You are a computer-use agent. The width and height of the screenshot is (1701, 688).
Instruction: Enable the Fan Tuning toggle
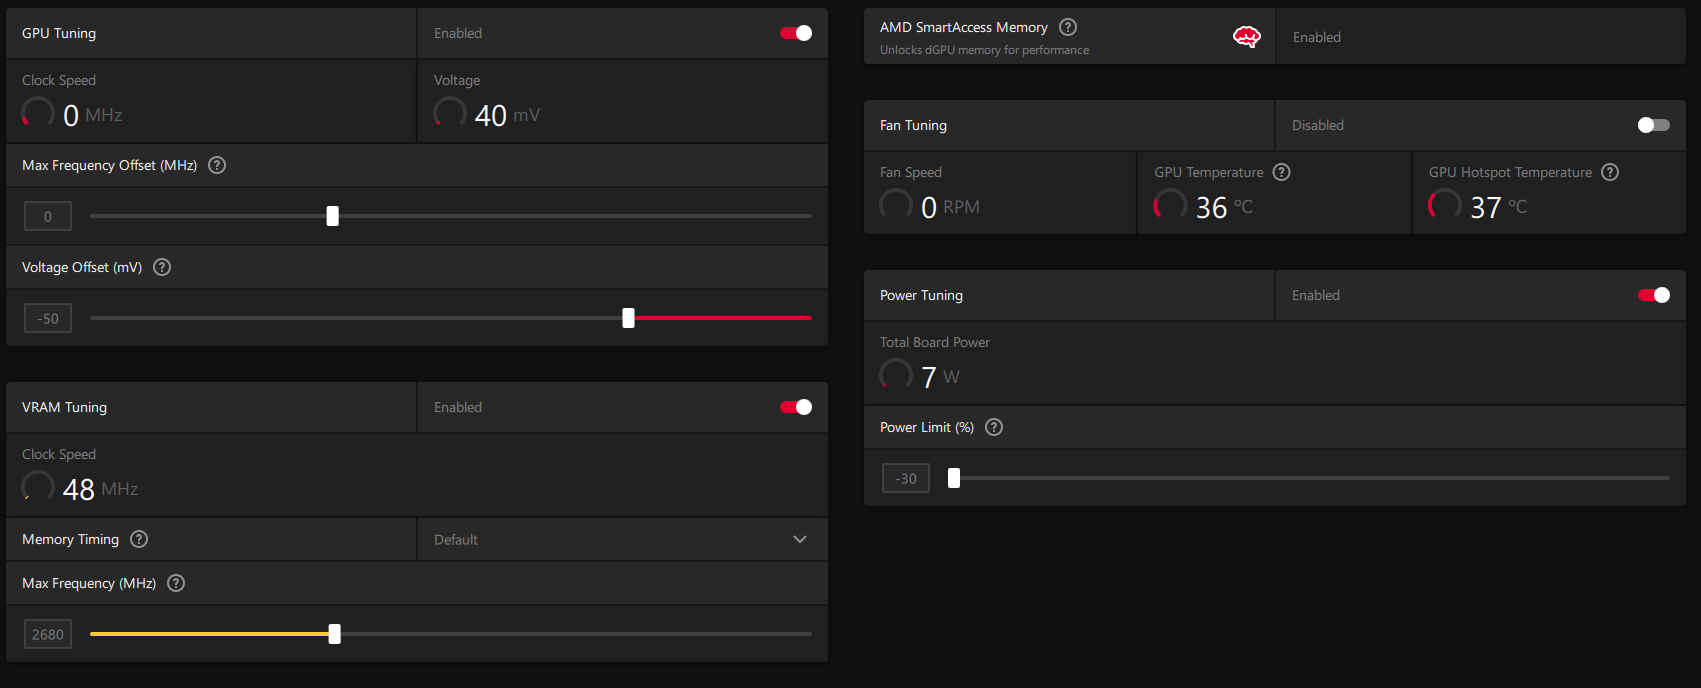click(1654, 125)
